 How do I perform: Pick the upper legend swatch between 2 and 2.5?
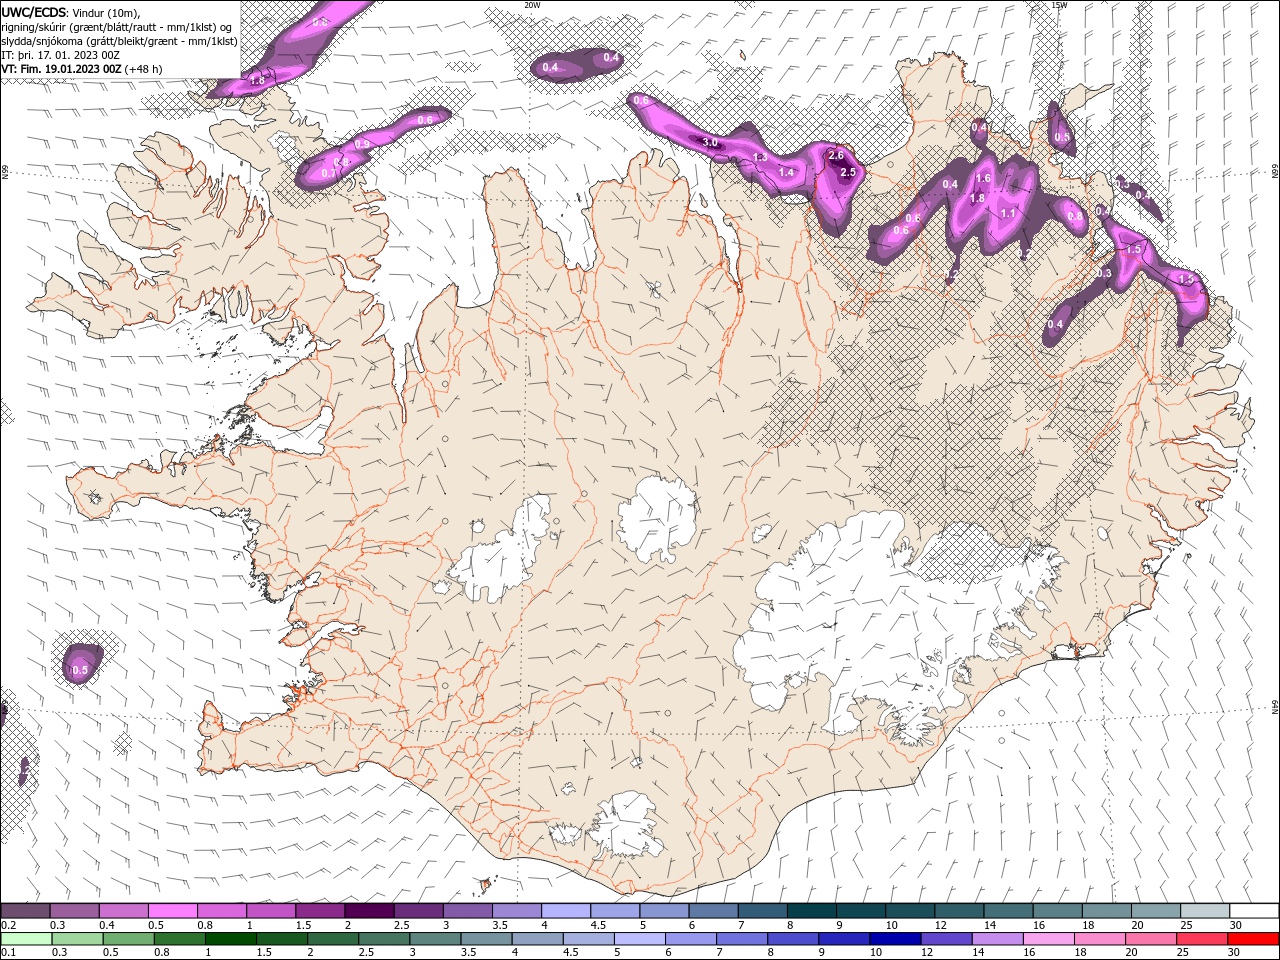(x=369, y=911)
